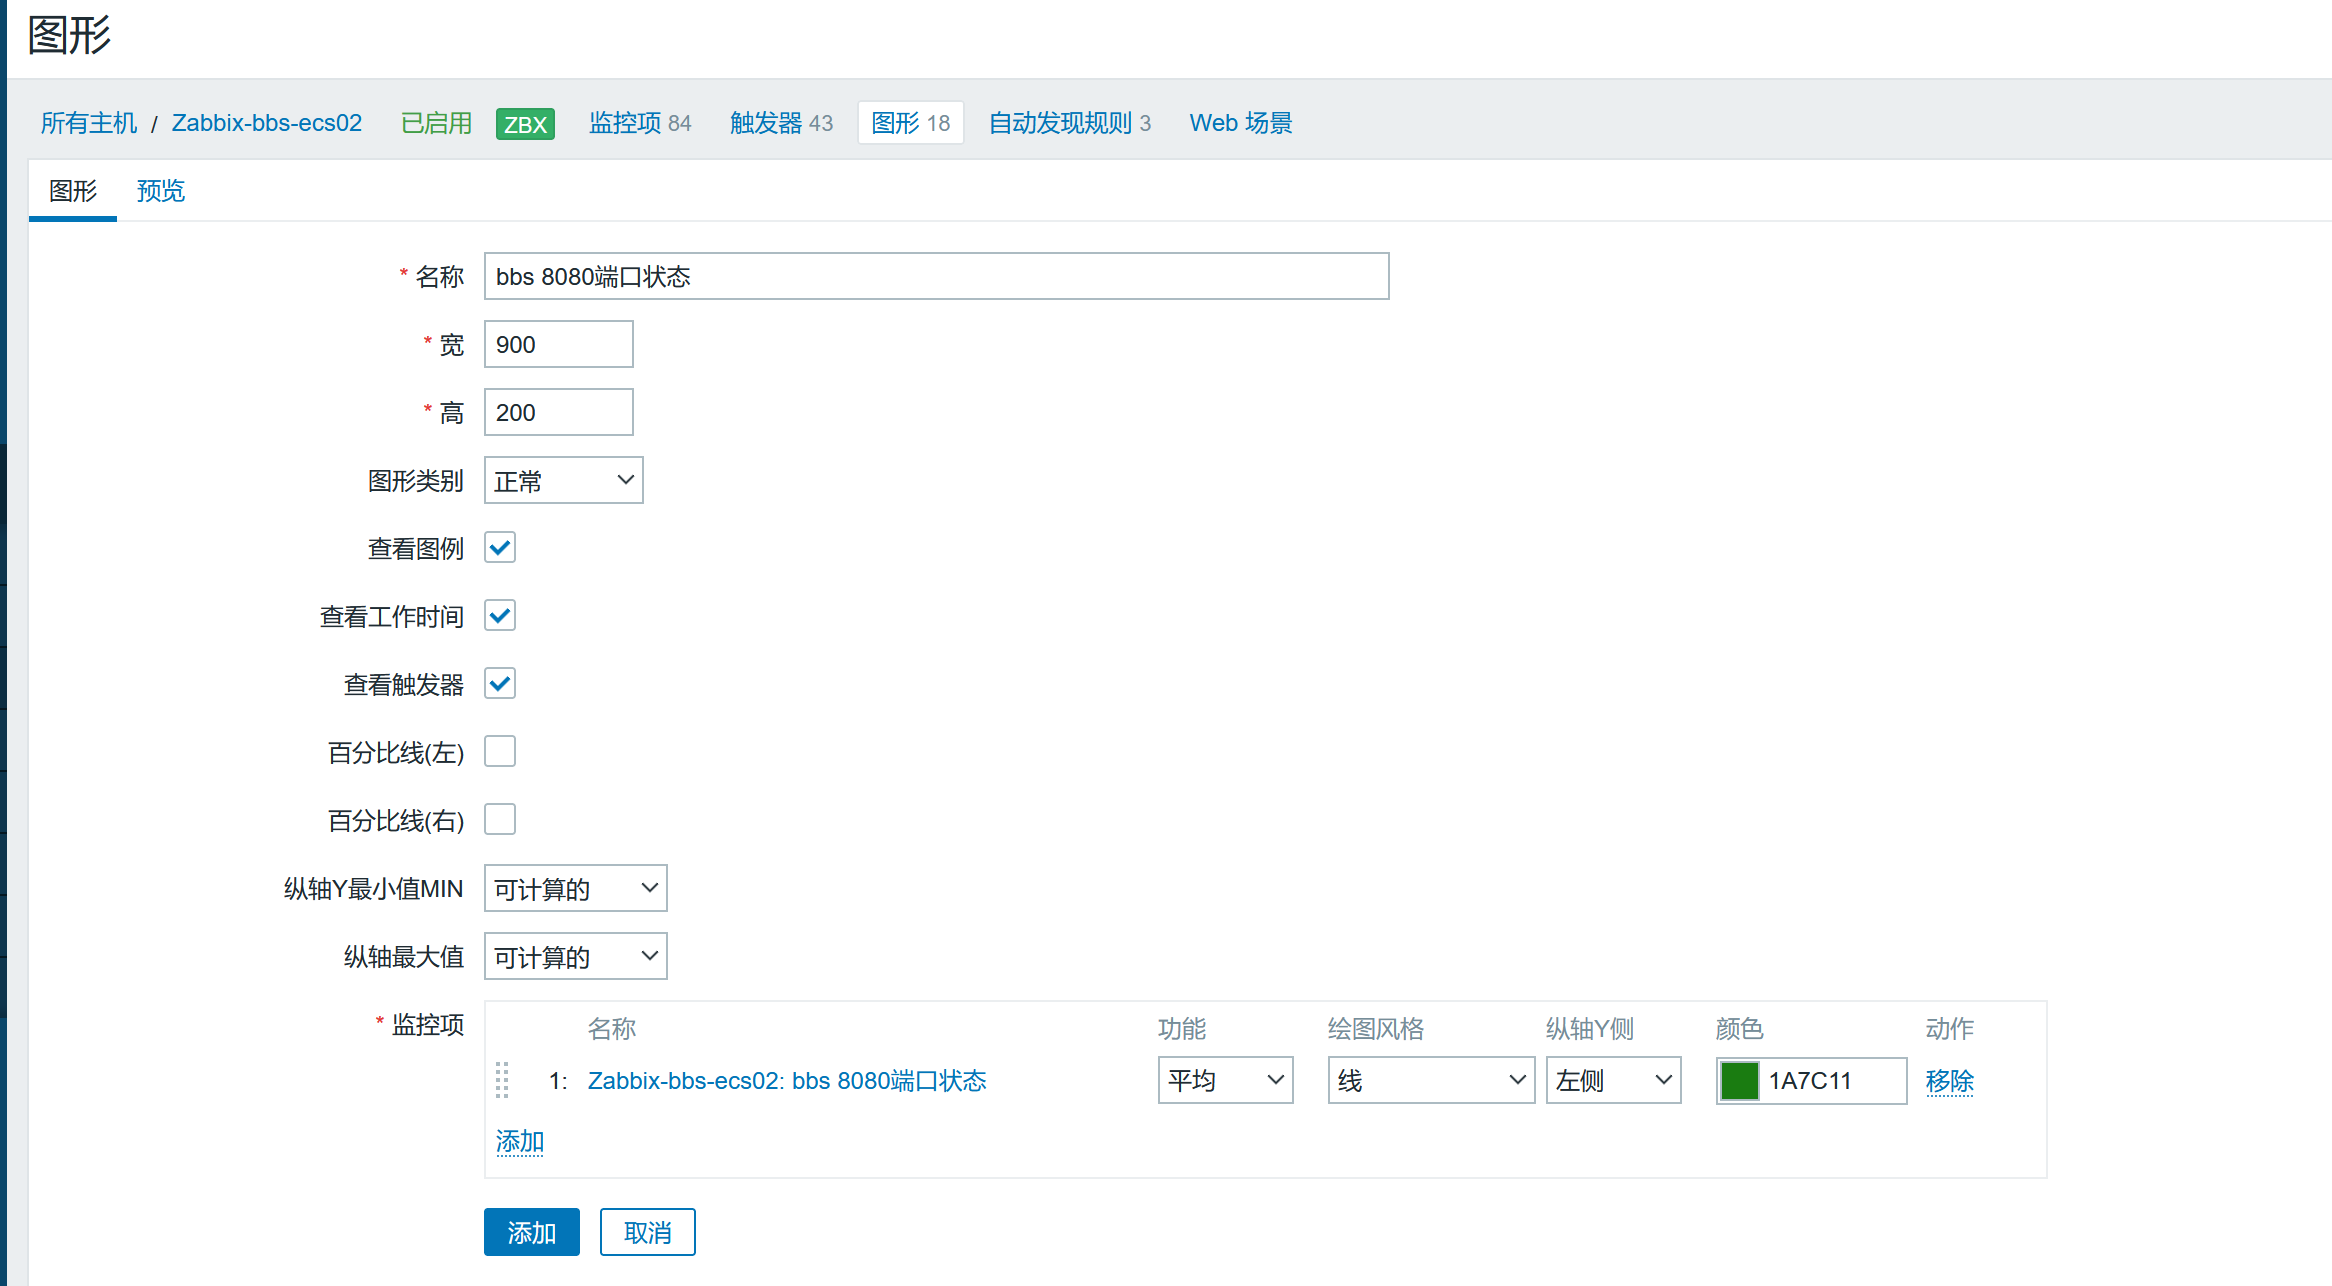Expand the 绘图风格 dropdown showing 线
Image resolution: width=2332 pixels, height=1286 pixels.
(1430, 1081)
